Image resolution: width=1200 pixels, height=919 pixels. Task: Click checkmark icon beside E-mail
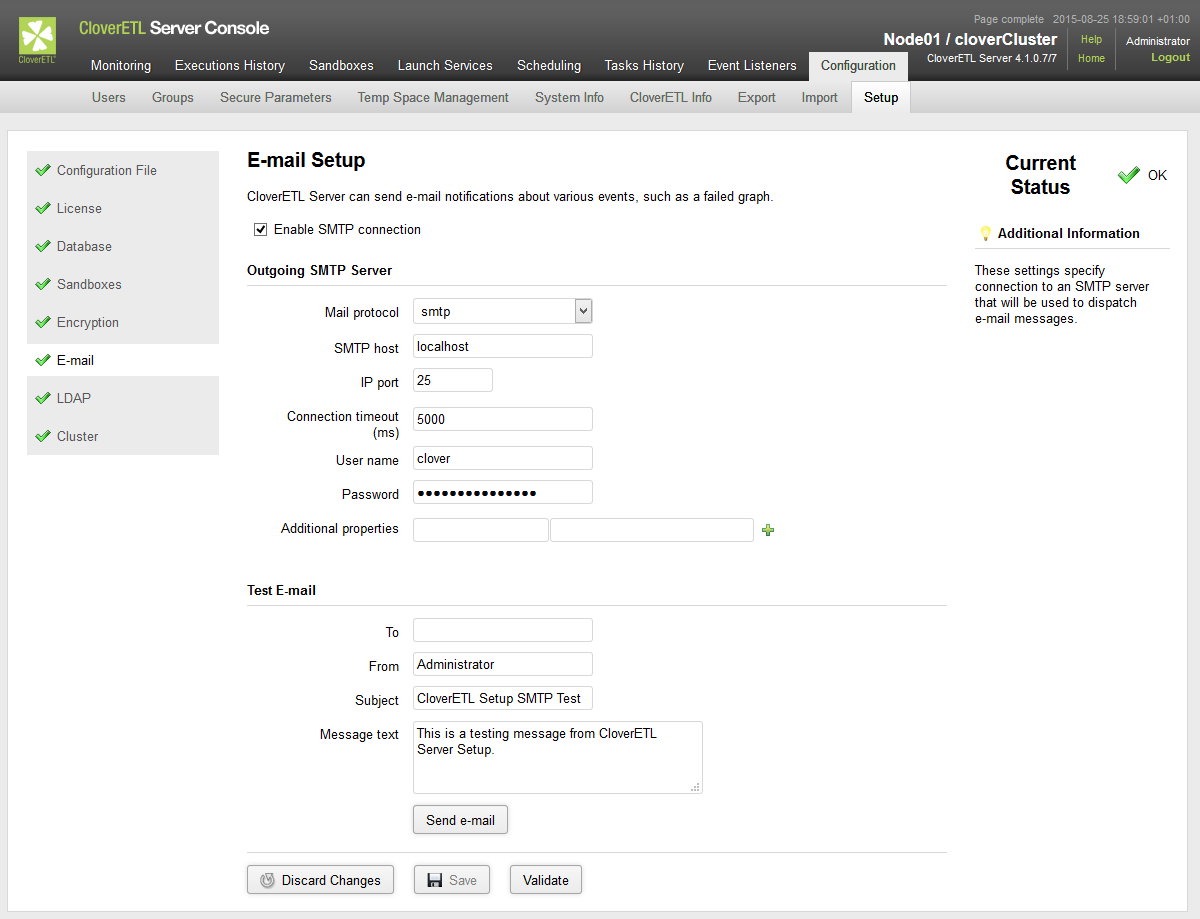42,360
